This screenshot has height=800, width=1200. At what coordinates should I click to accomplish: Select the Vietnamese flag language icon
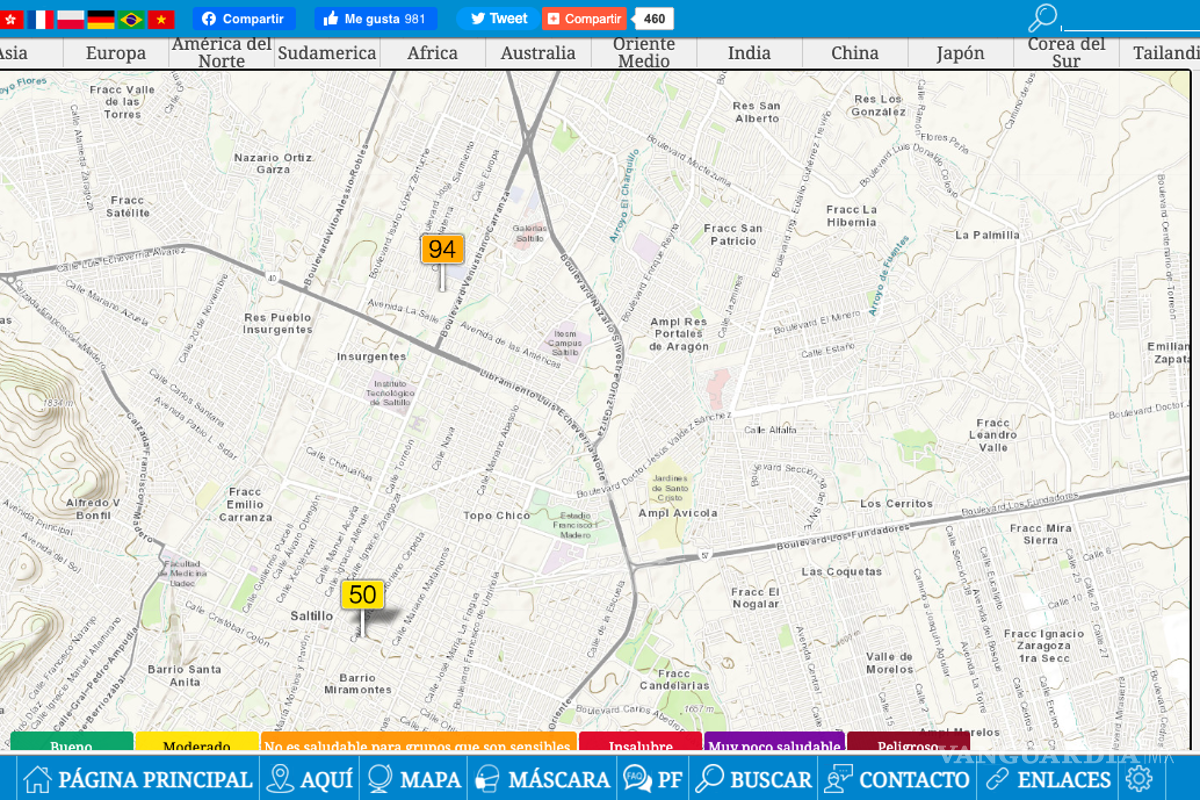pyautogui.click(x=160, y=19)
